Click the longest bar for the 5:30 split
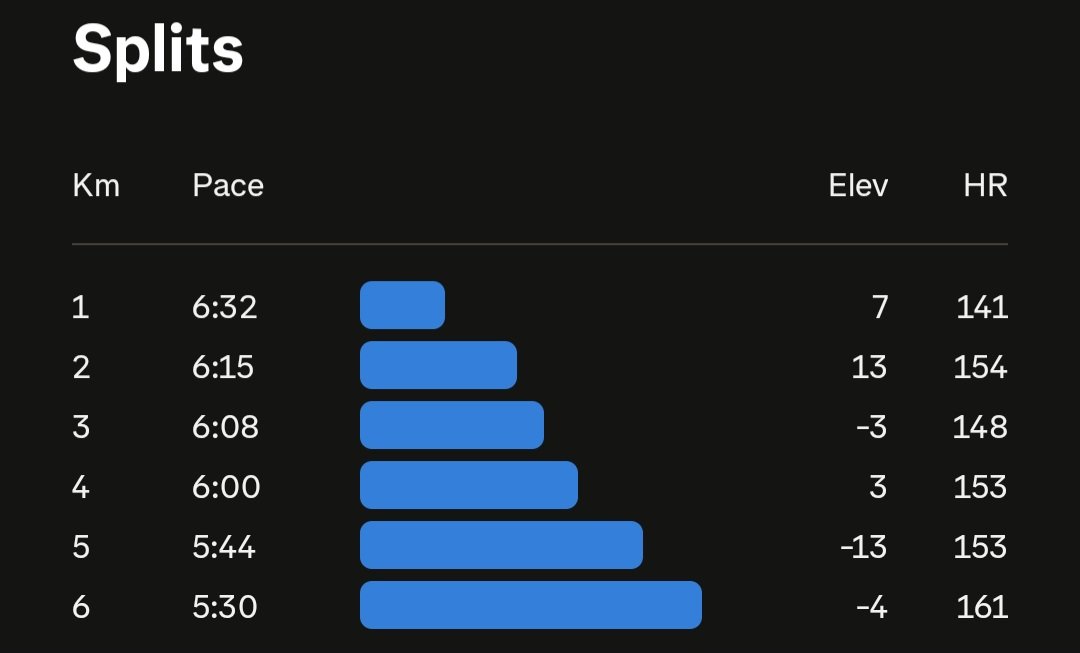 [531, 605]
